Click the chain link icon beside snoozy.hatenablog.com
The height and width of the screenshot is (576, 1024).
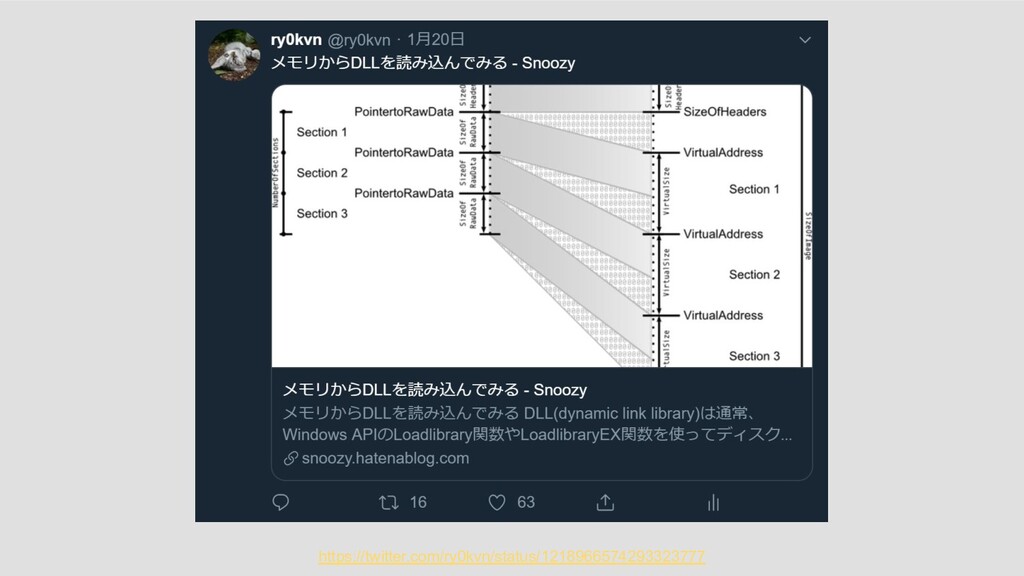291,458
